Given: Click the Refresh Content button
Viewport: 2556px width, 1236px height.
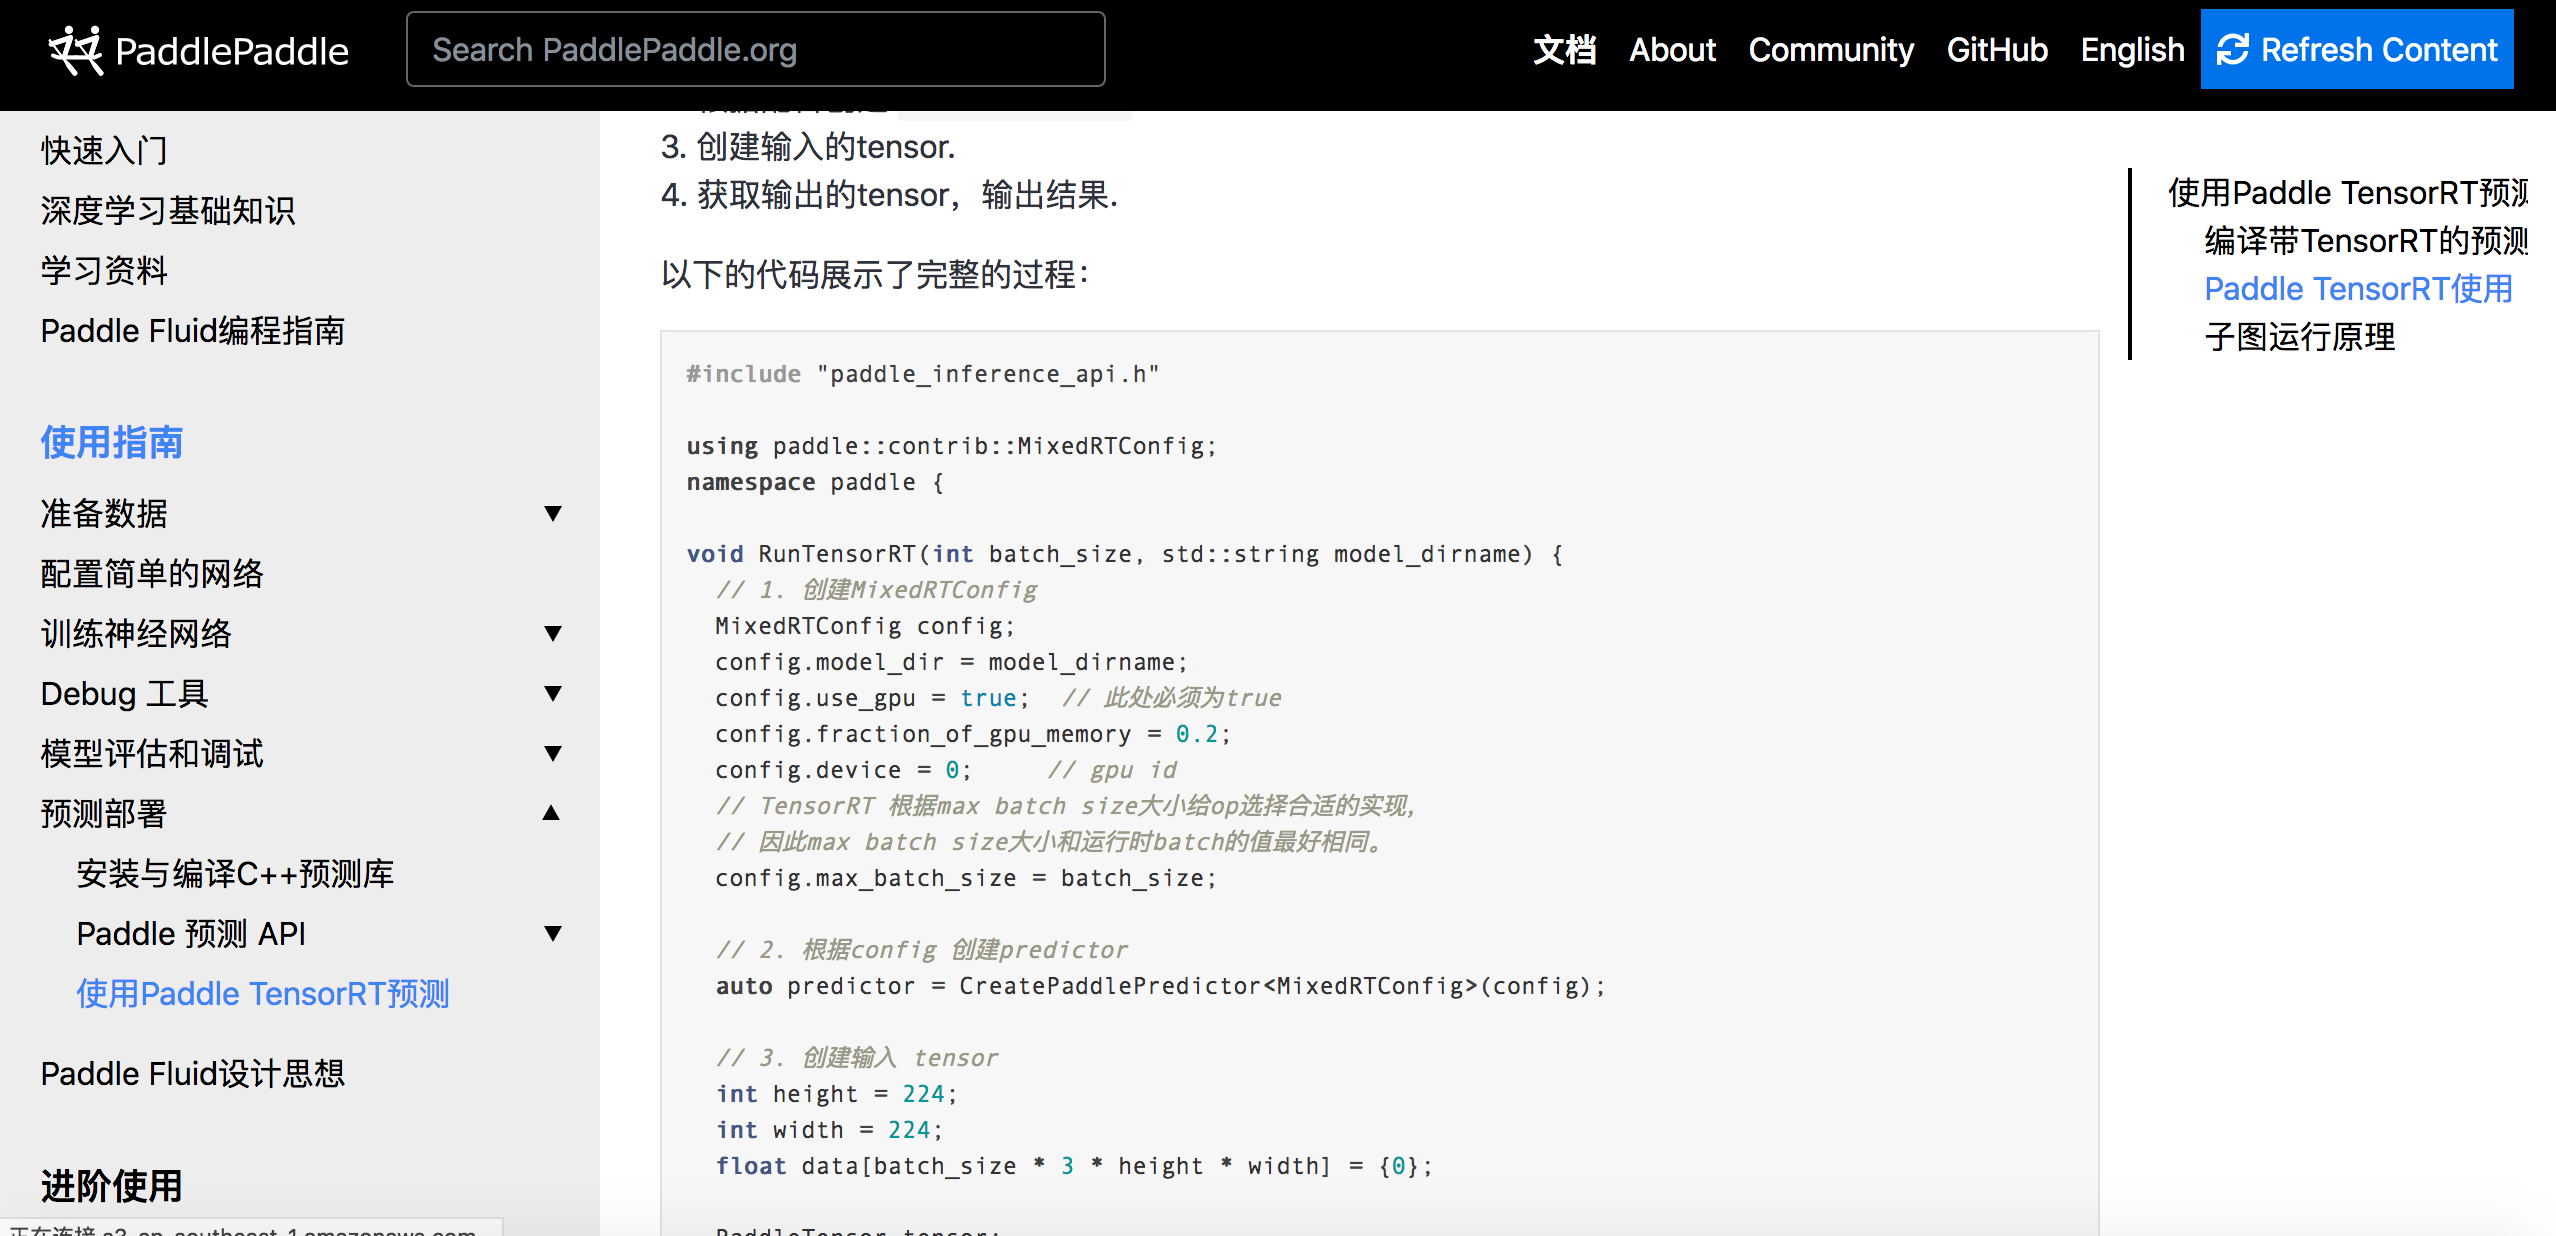Looking at the screenshot, I should click(x=2356, y=50).
